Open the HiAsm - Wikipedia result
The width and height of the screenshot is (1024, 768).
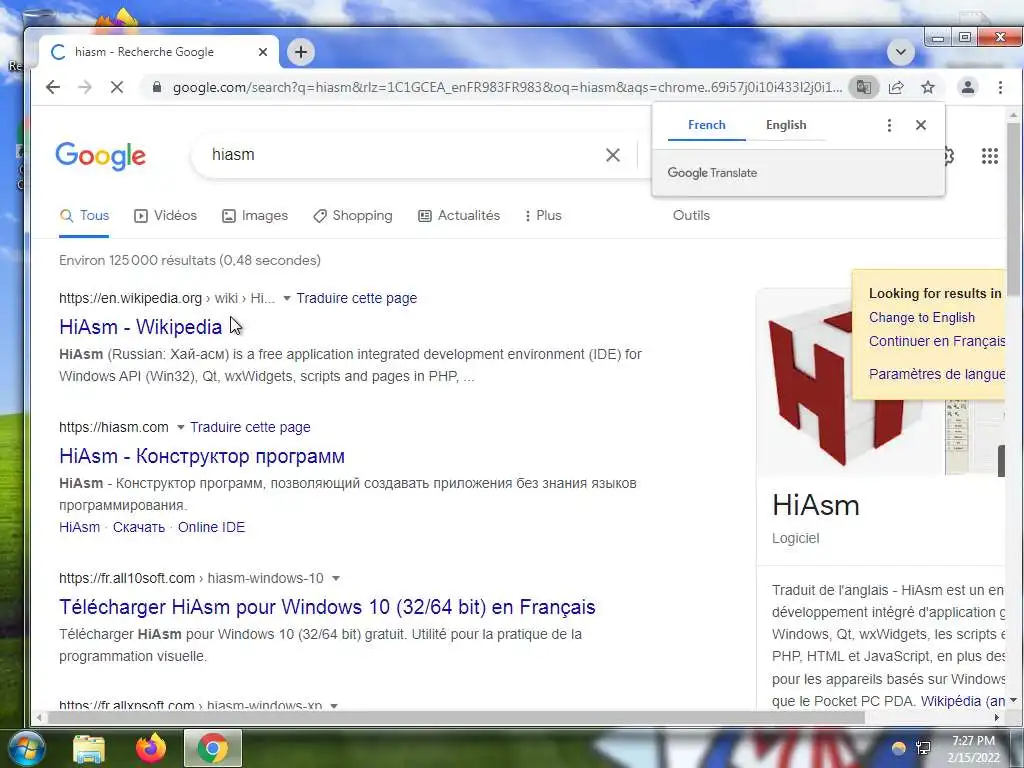[140, 327]
